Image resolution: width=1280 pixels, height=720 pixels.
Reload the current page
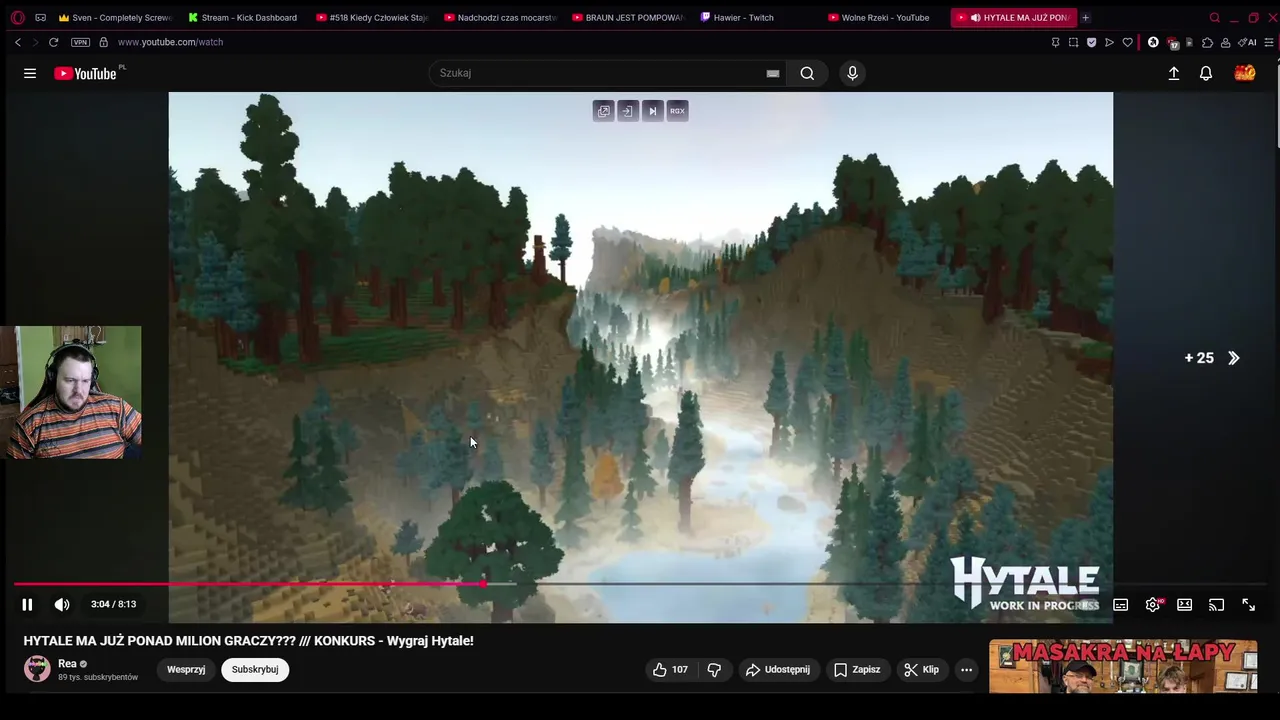point(53,42)
